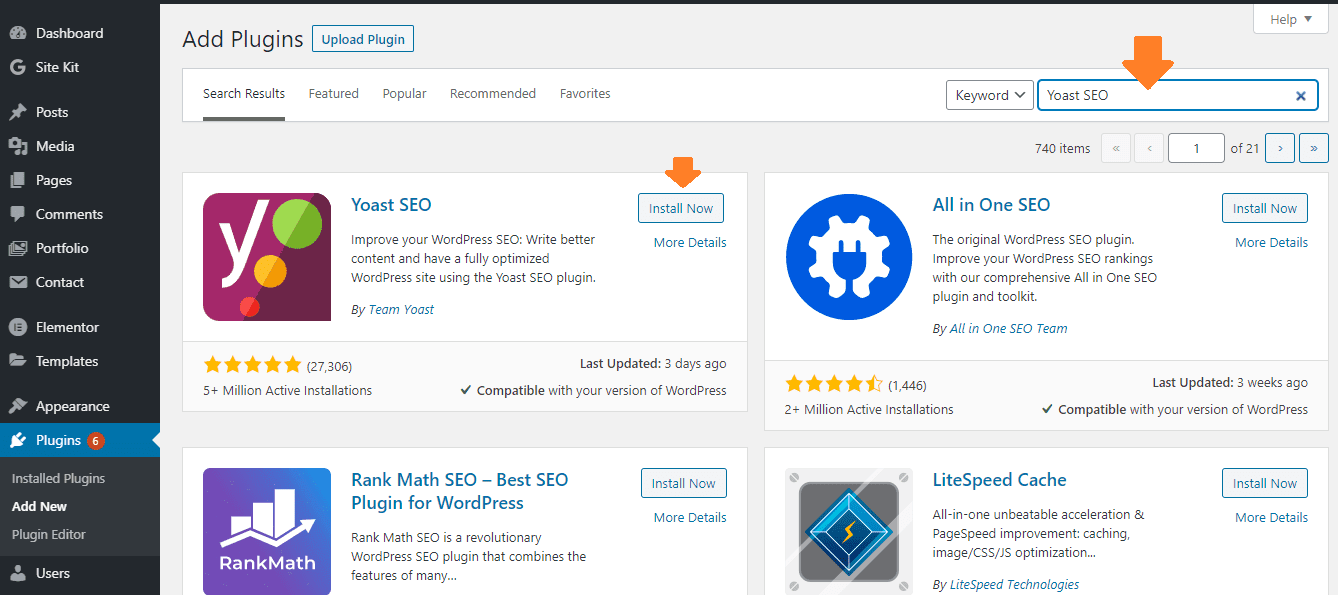Click the 'Add Plugins' page heading
The height and width of the screenshot is (595, 1338).
(242, 40)
